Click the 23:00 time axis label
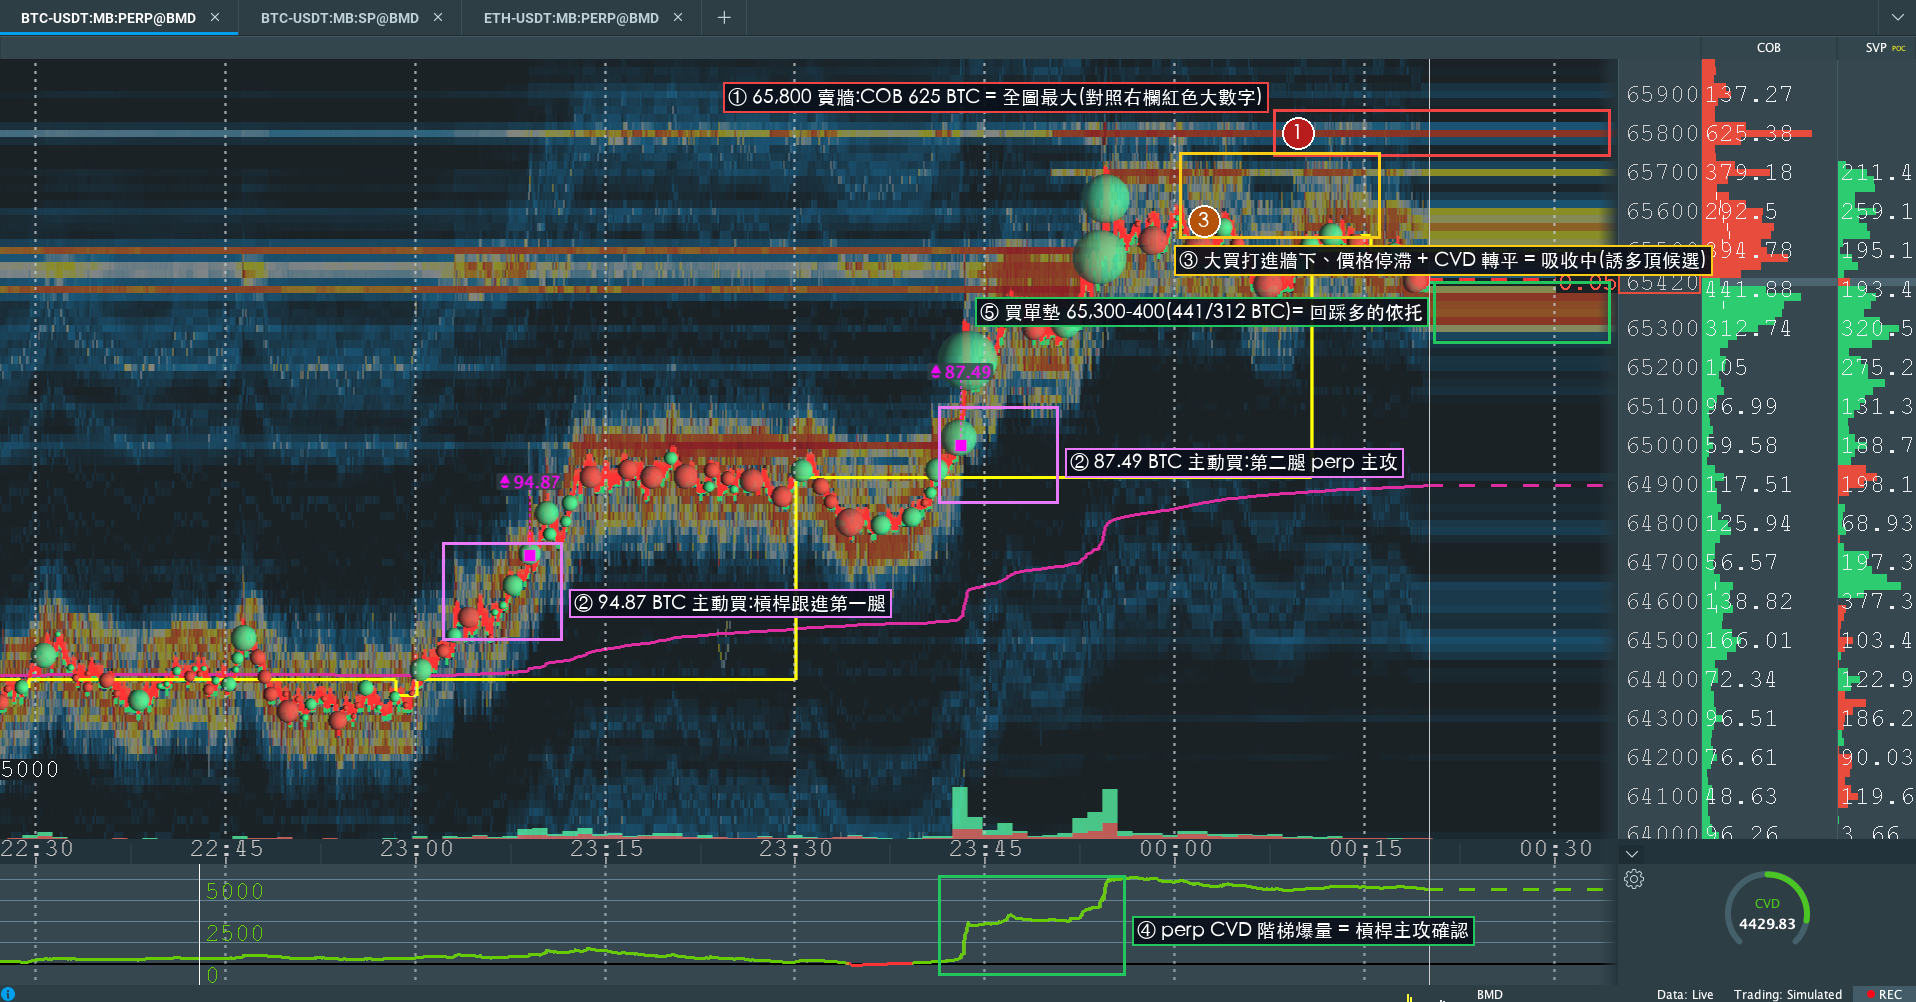 pos(417,849)
